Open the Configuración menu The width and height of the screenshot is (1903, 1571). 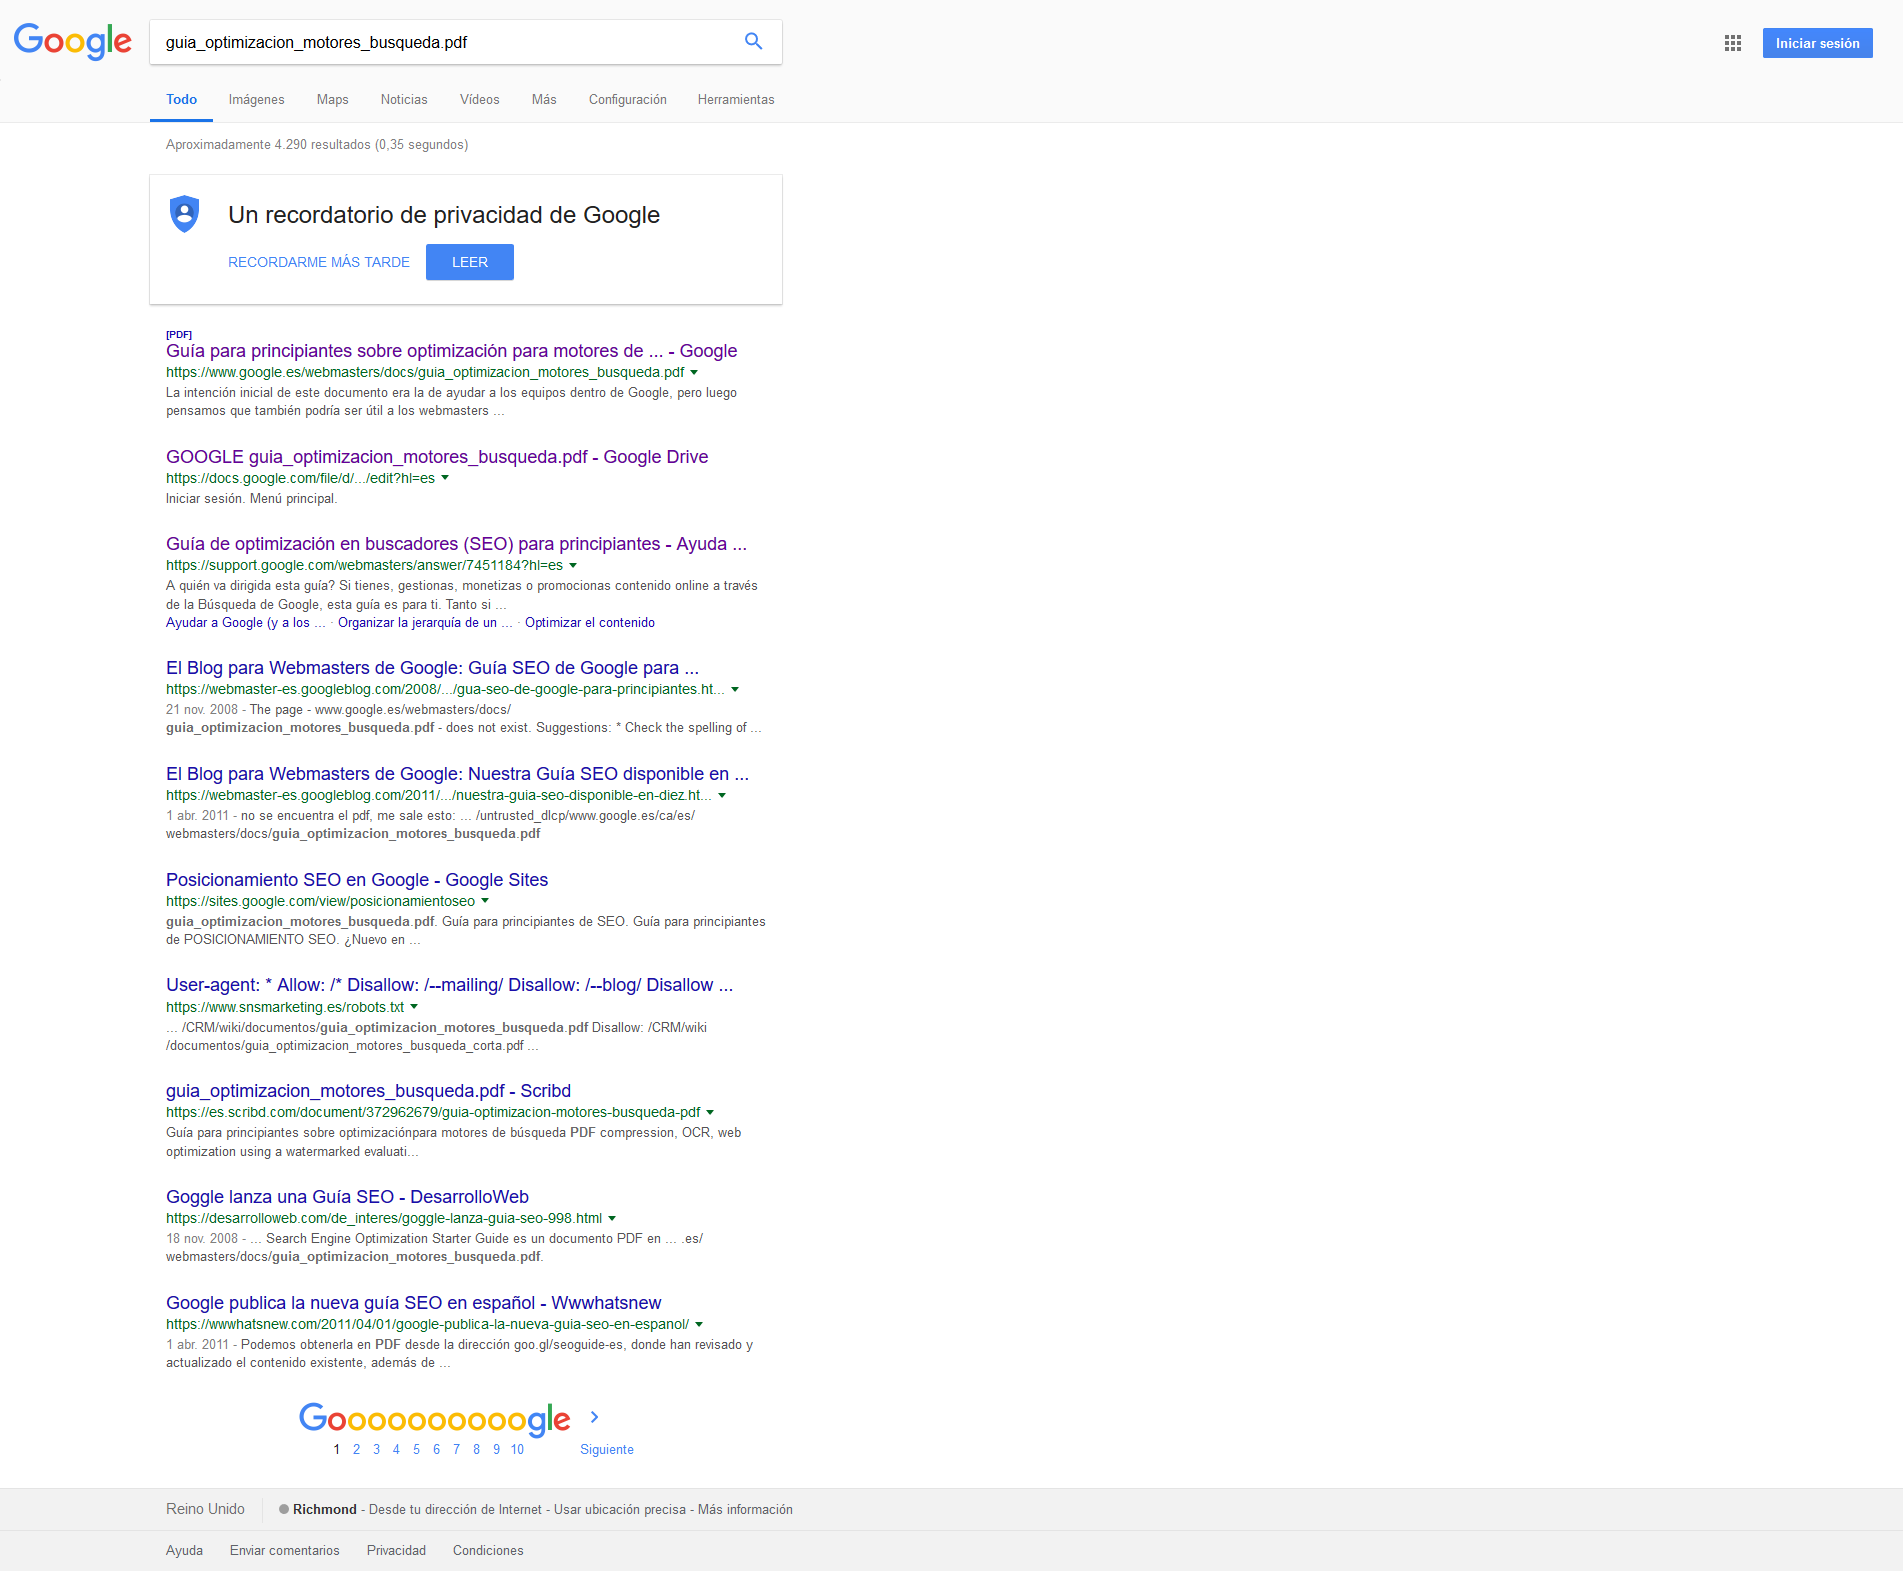tap(628, 100)
